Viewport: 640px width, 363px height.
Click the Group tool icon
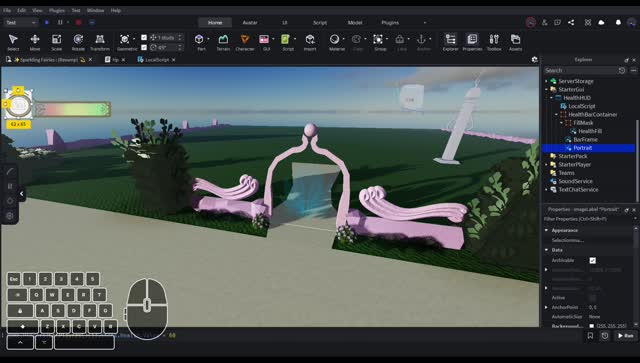coord(378,39)
